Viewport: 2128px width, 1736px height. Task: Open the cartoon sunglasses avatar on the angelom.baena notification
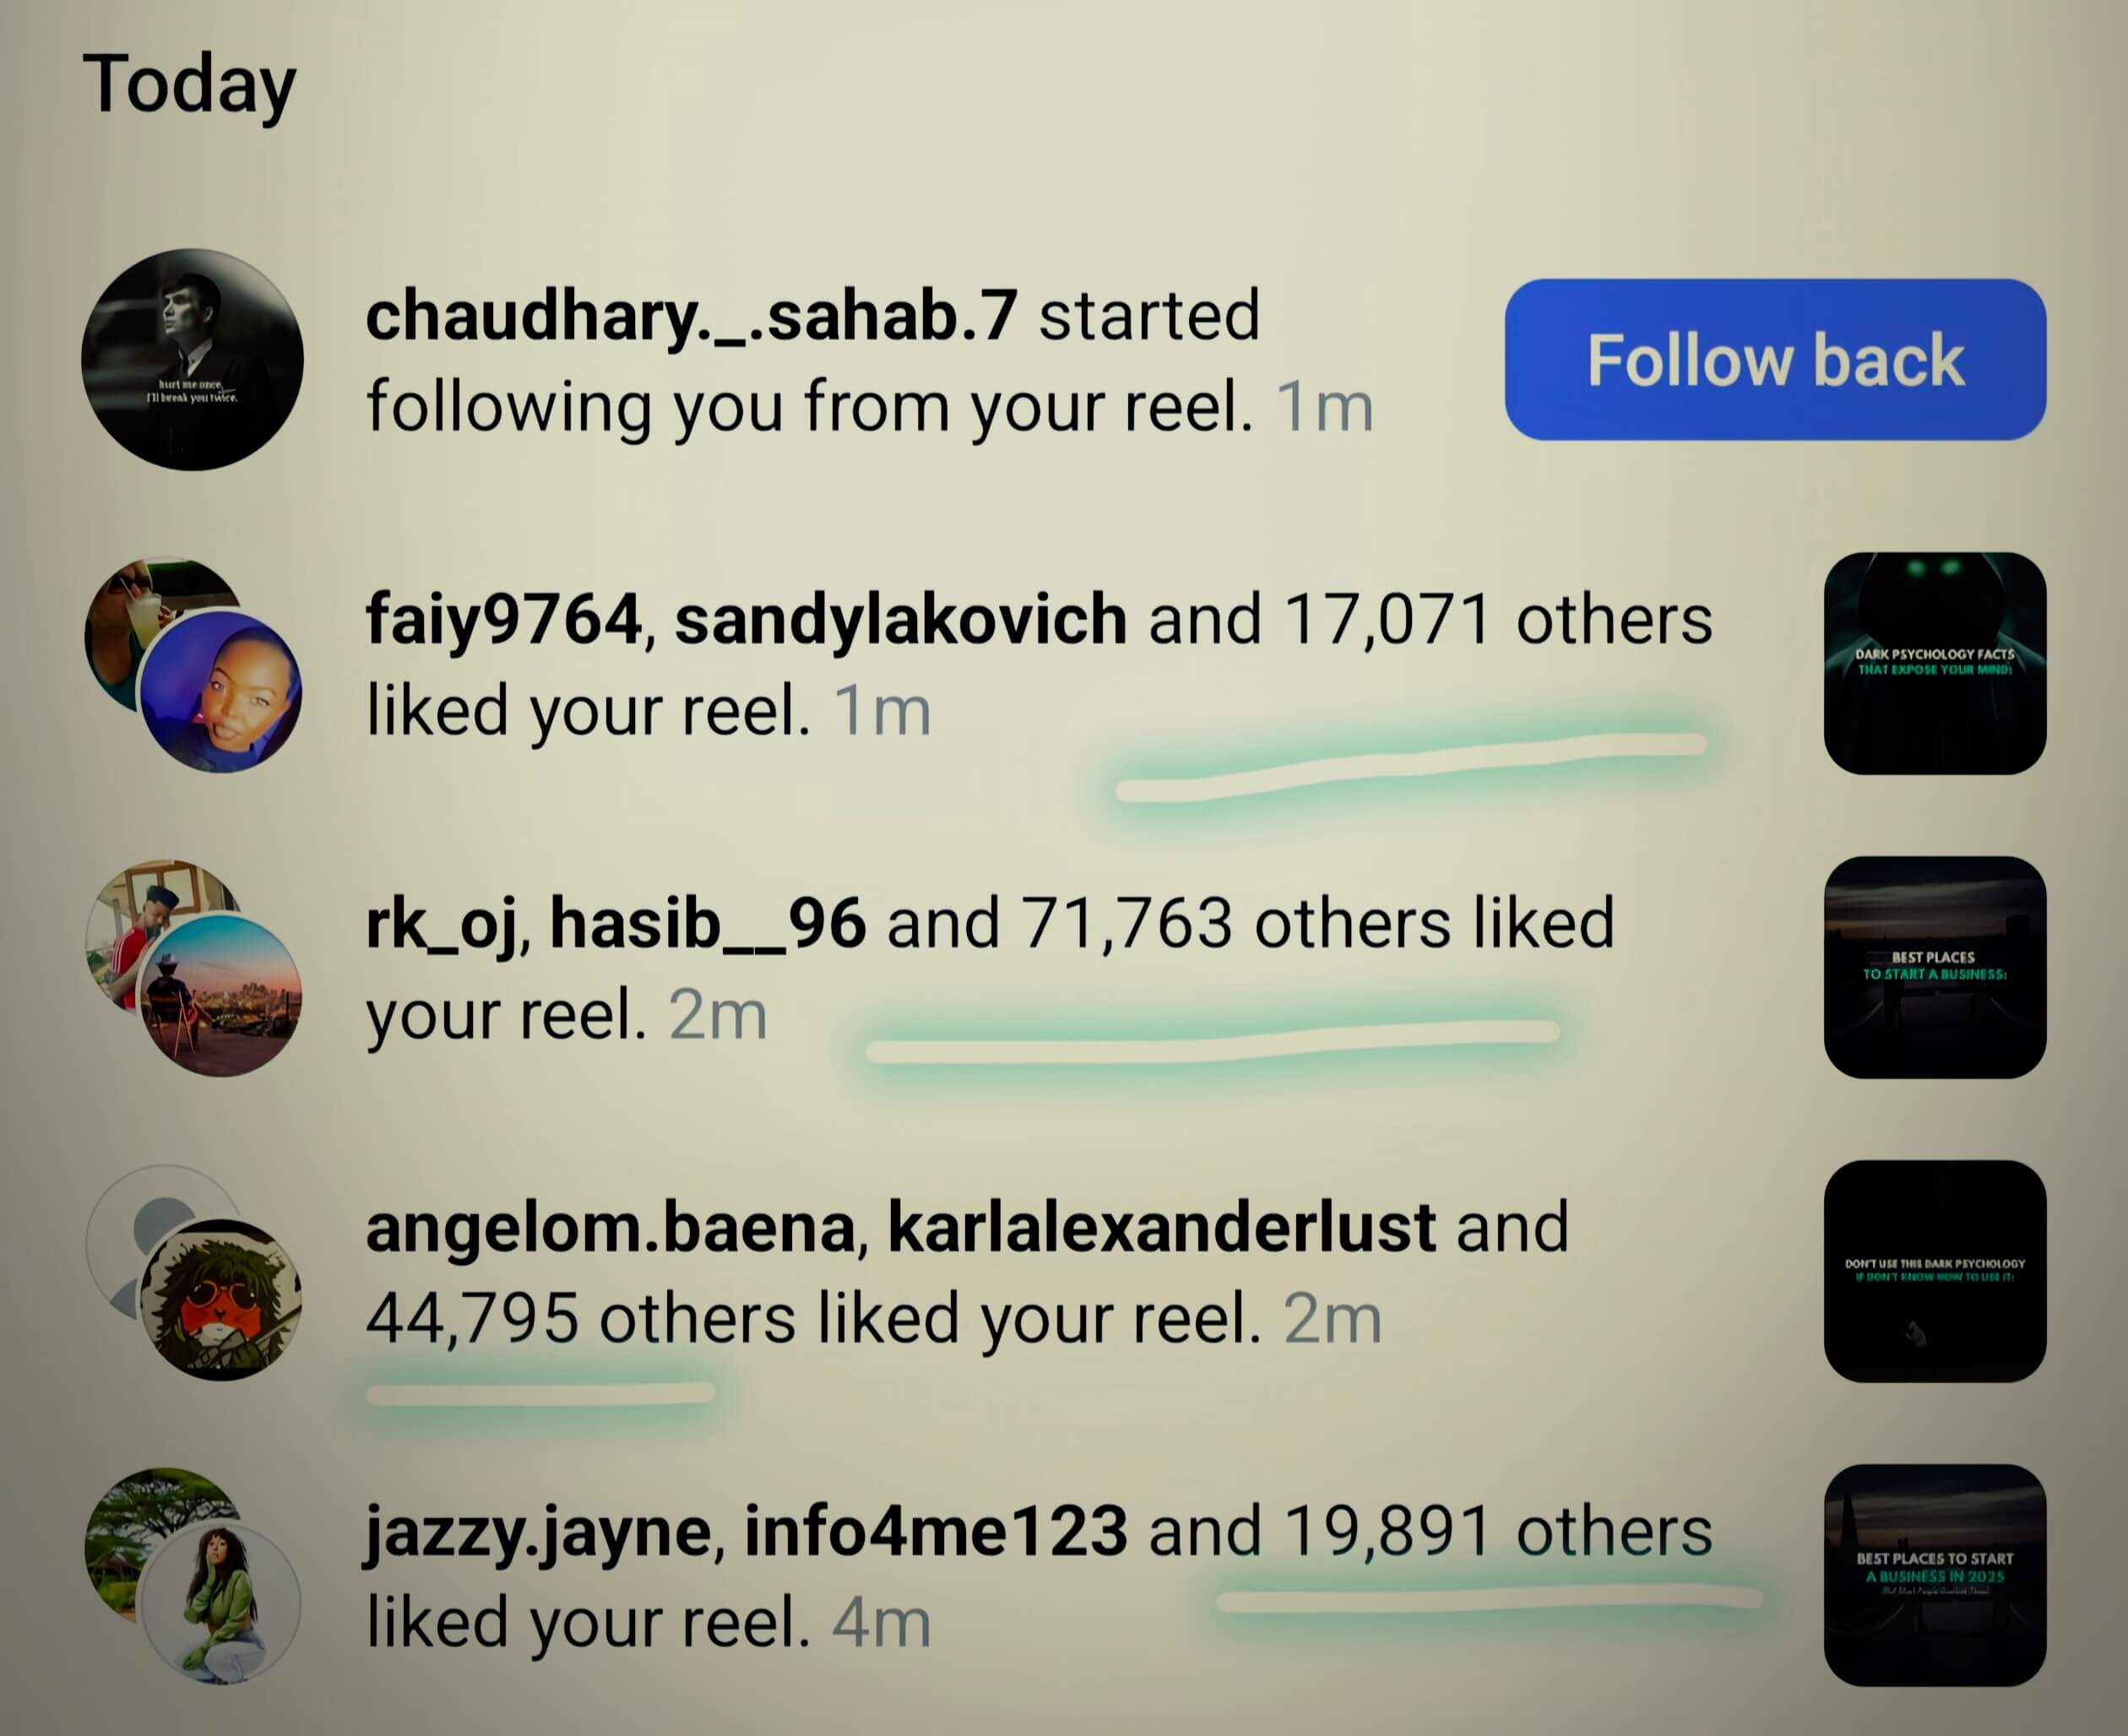pyautogui.click(x=221, y=1300)
